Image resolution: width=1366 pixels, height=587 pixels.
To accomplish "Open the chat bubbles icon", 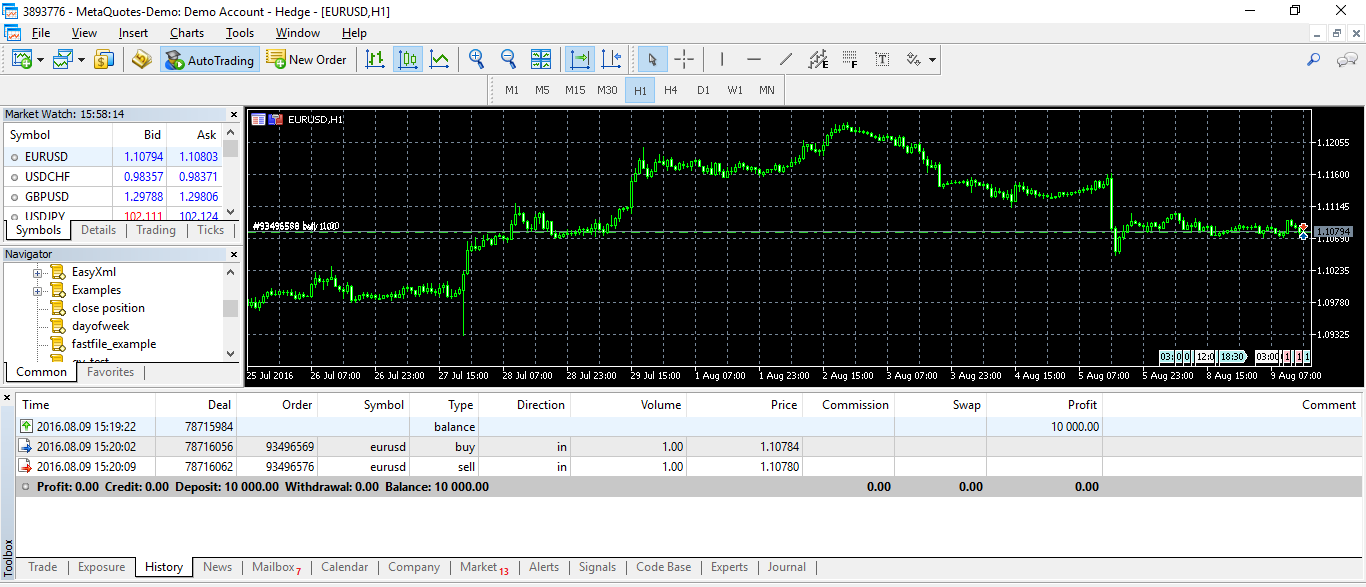I will coord(1347,60).
